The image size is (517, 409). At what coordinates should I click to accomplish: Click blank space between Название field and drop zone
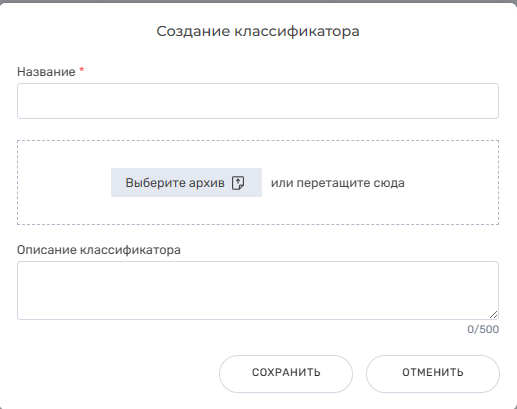(x=258, y=129)
